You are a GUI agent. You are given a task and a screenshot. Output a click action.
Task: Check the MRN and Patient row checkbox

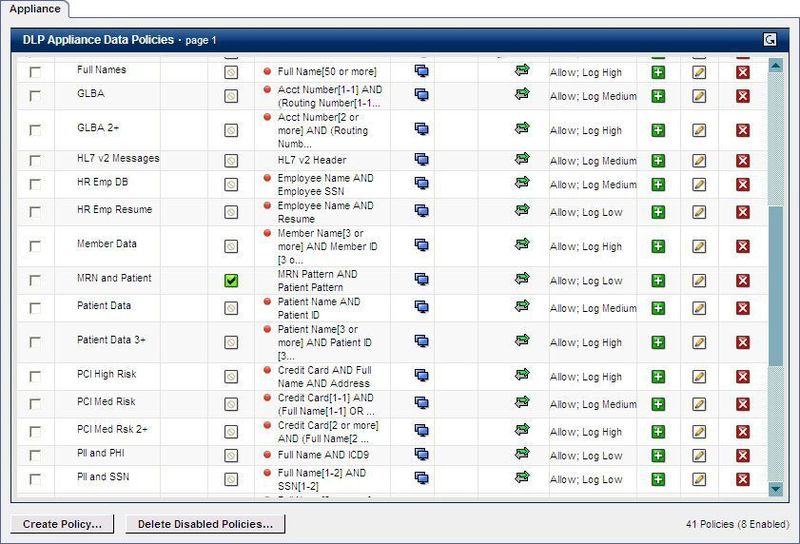(35, 280)
